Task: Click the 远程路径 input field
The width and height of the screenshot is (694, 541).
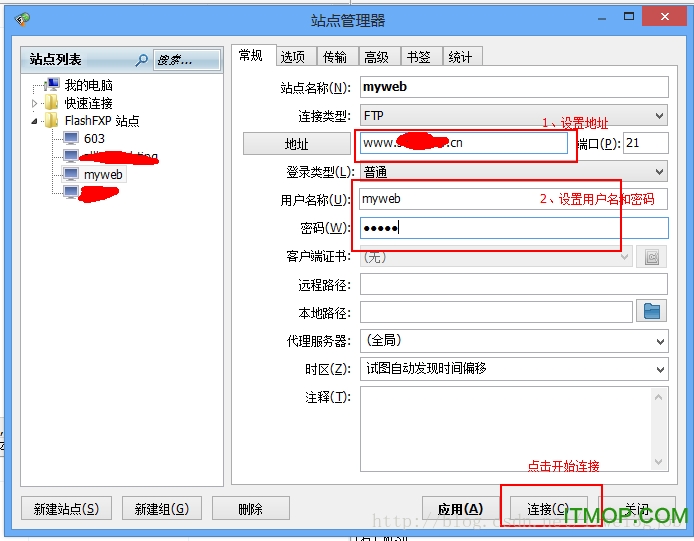Action: [x=513, y=284]
